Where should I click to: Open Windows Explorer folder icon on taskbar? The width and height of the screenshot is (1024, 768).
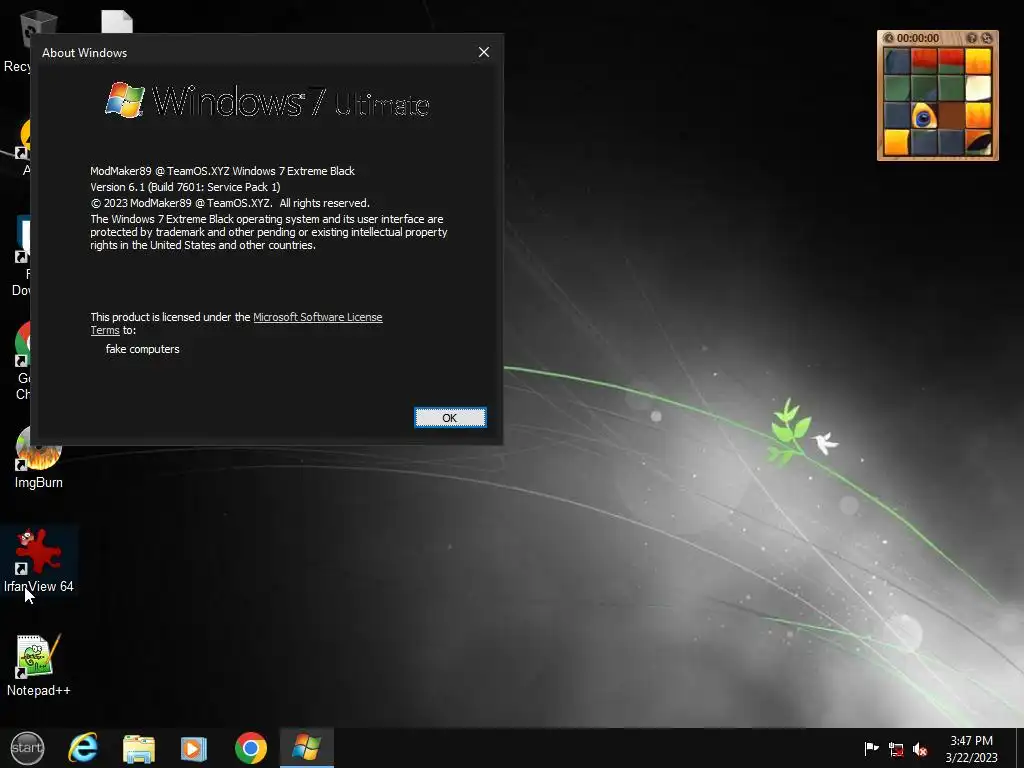[x=138, y=748]
